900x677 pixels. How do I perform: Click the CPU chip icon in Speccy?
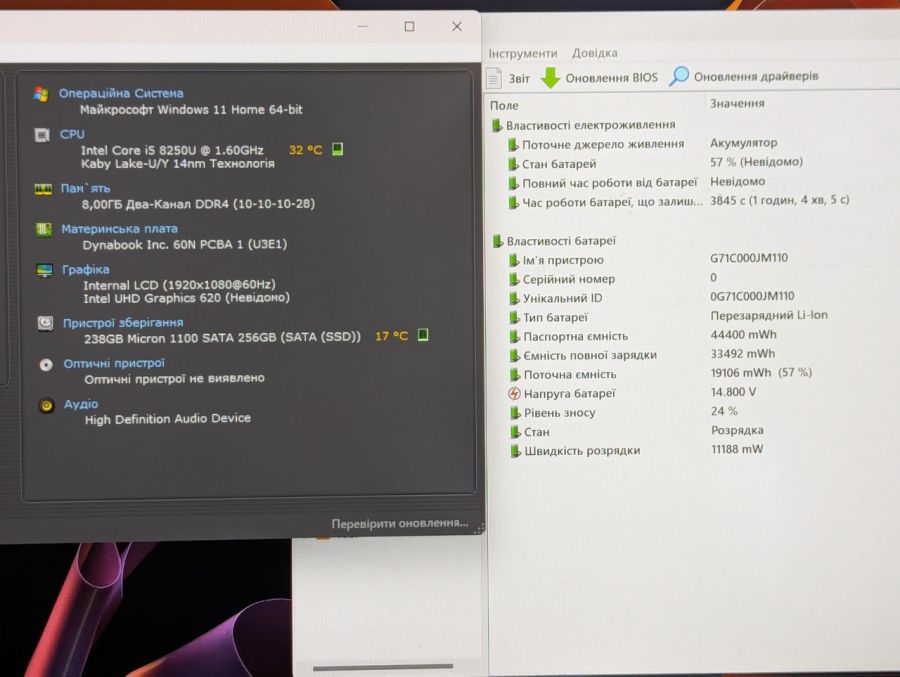[42, 135]
